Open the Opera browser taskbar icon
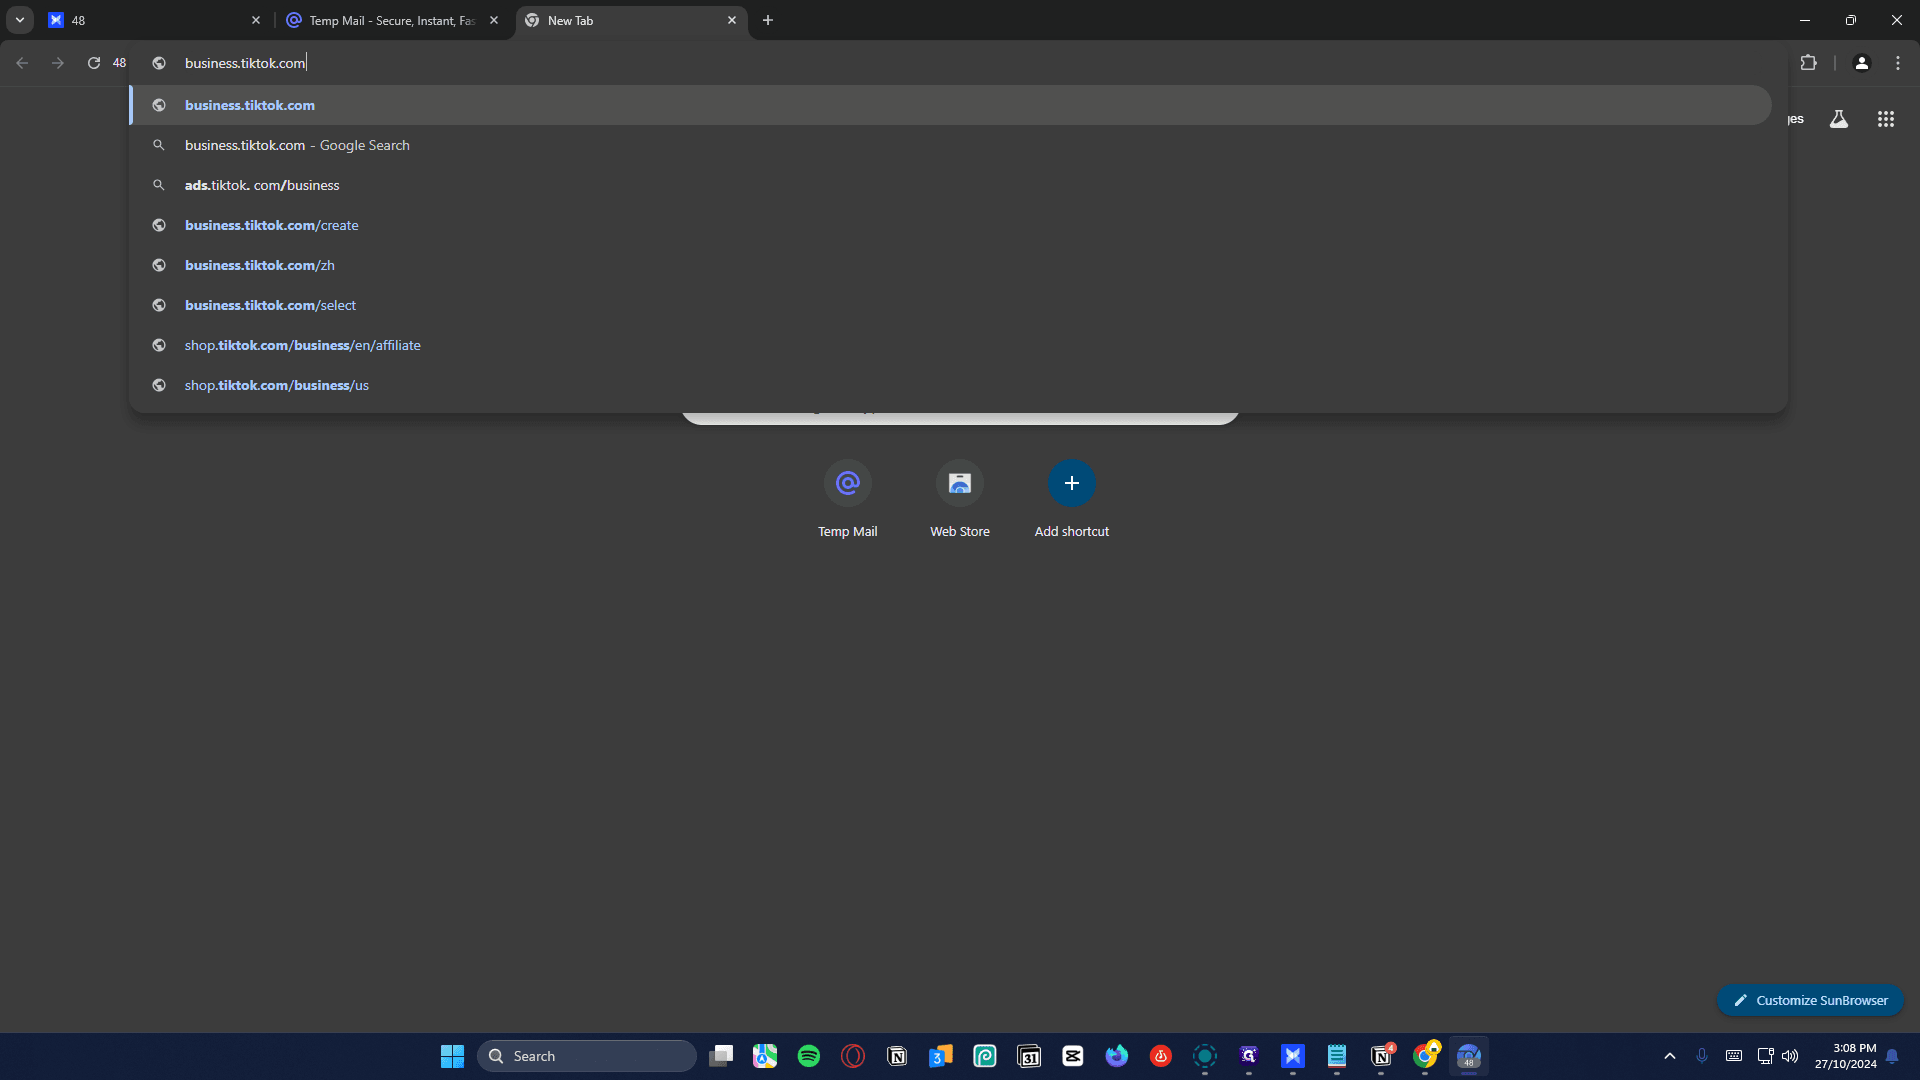 pos(853,1056)
